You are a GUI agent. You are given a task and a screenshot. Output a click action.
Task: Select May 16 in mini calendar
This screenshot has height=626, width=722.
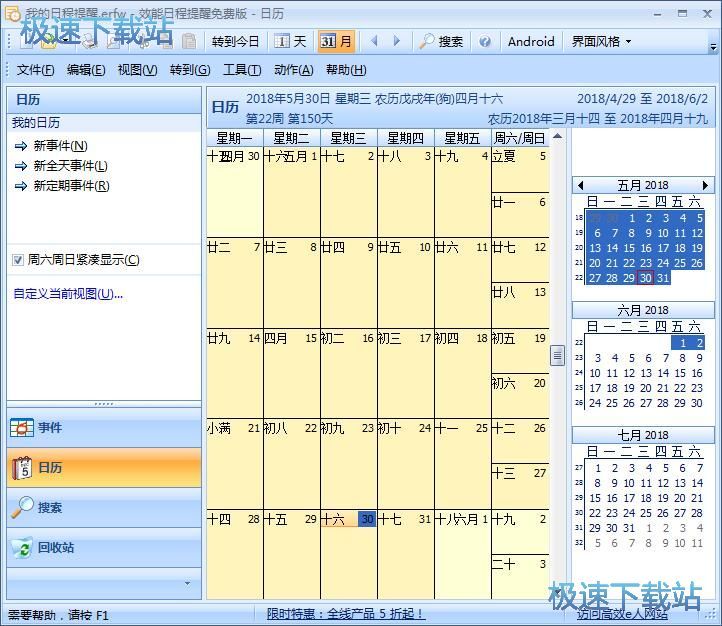click(646, 248)
